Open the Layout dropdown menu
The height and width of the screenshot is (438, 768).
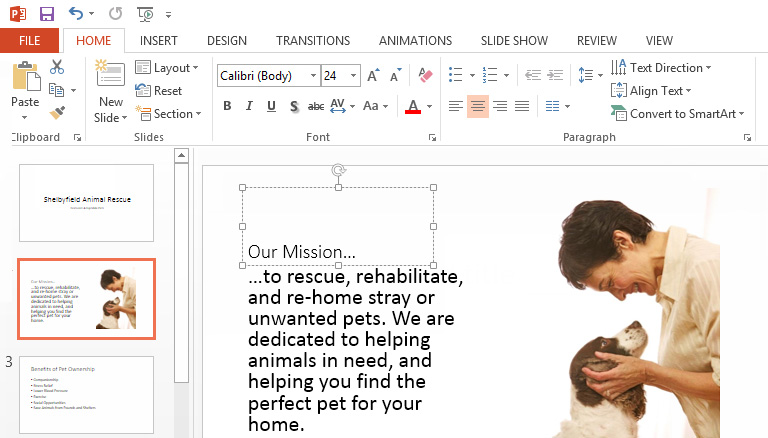[x=171, y=68]
